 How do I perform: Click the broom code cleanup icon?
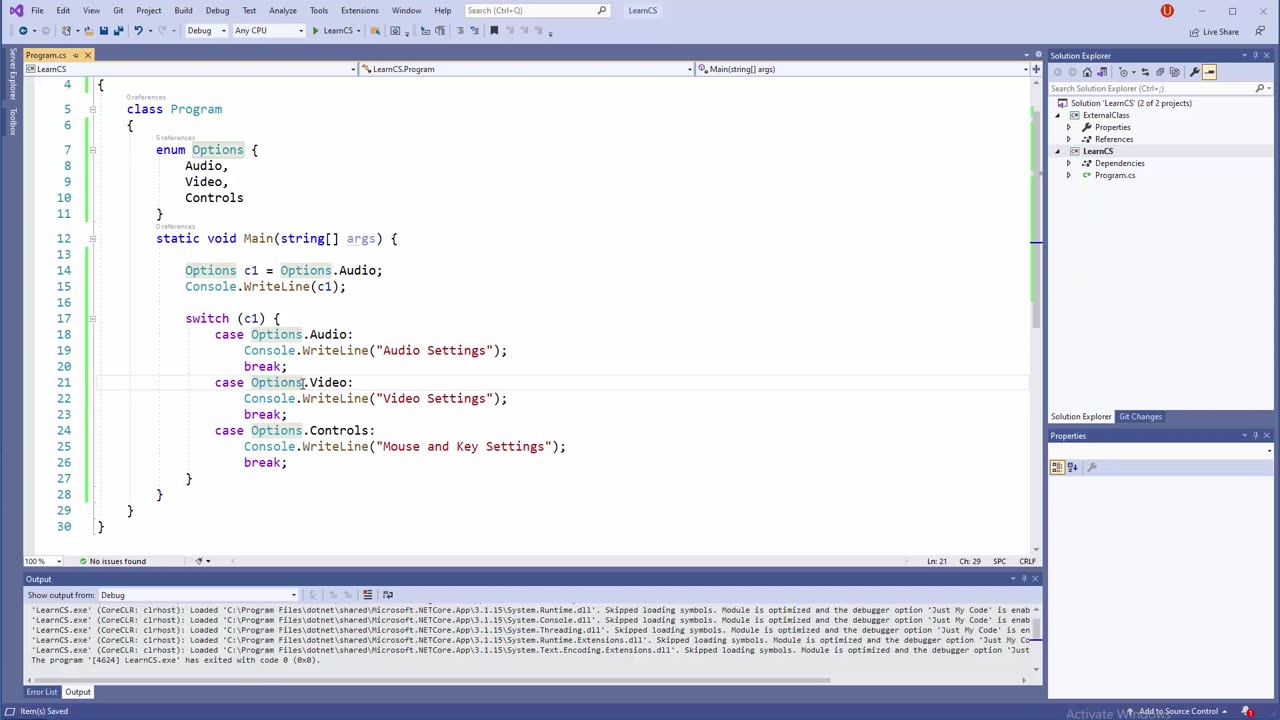(x=198, y=561)
